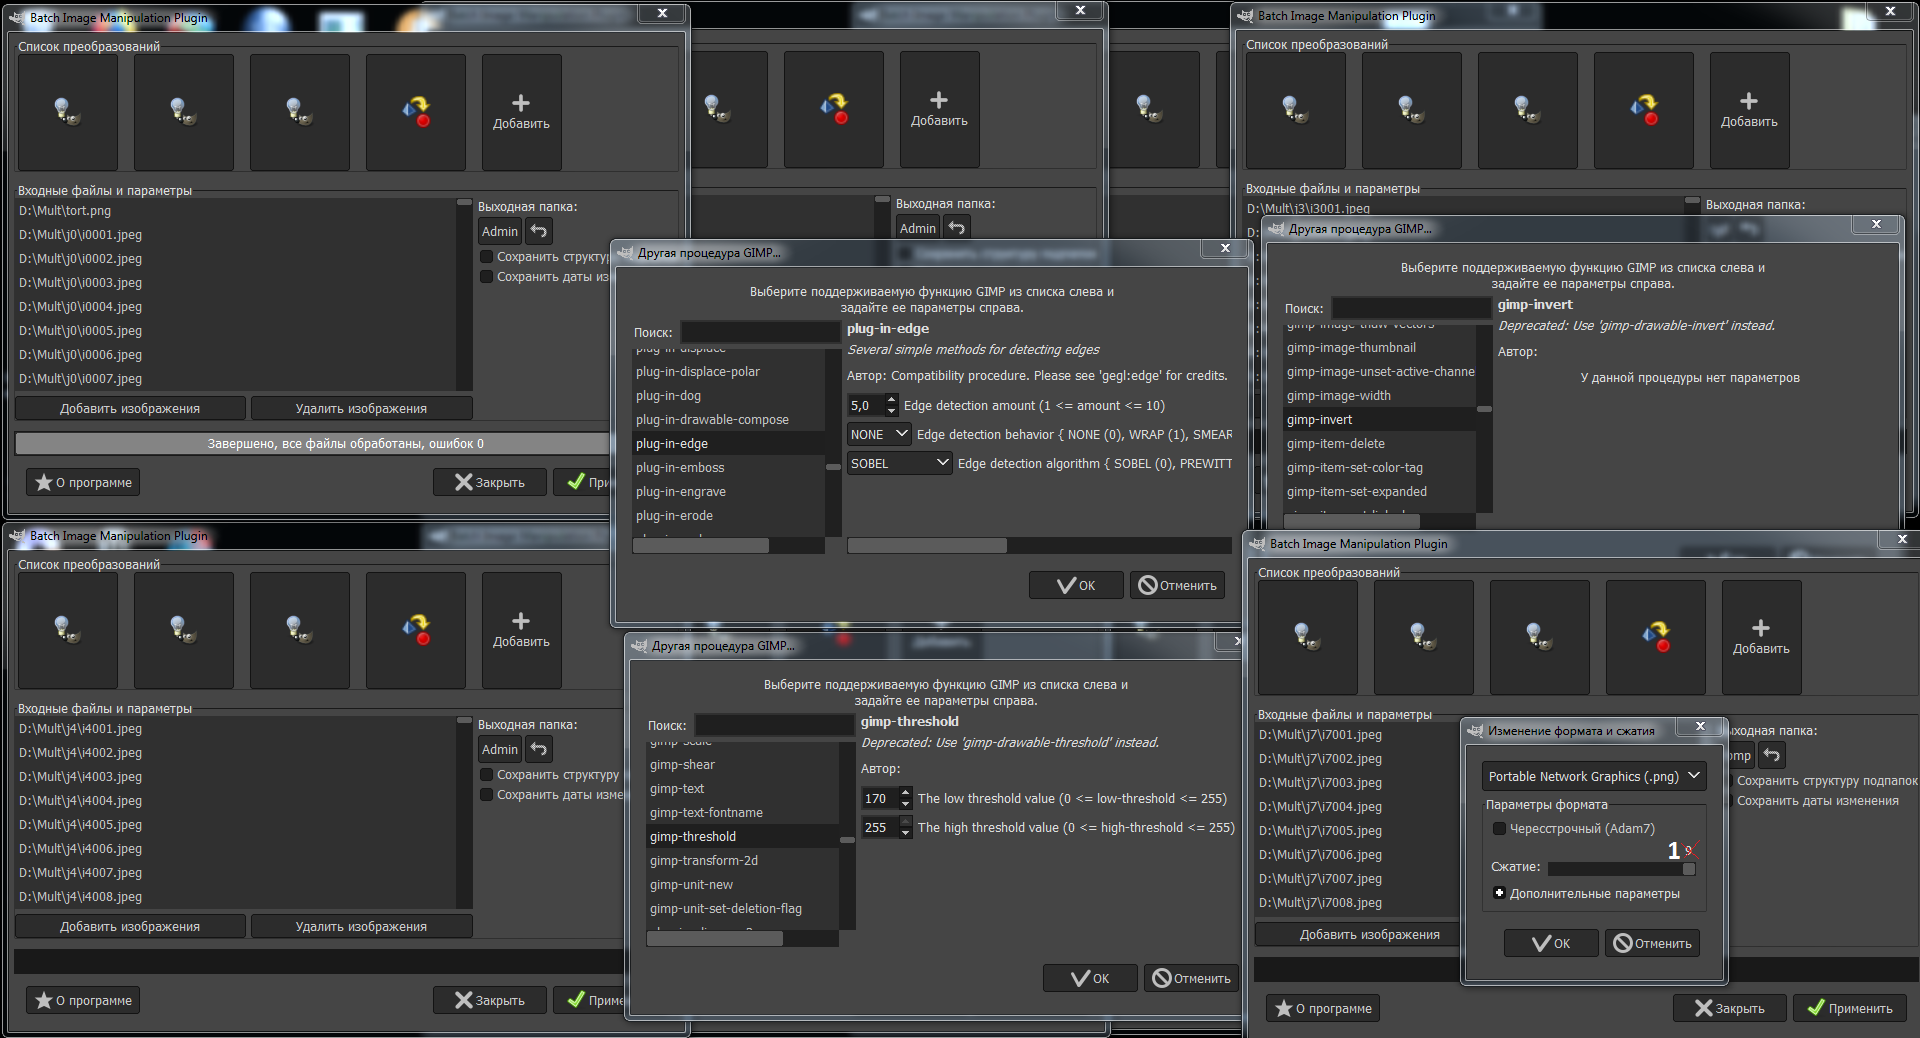The image size is (1920, 1038).
Task: Toggle Сохранить структуру подпапок in i7001 window
Action: click(1826, 781)
